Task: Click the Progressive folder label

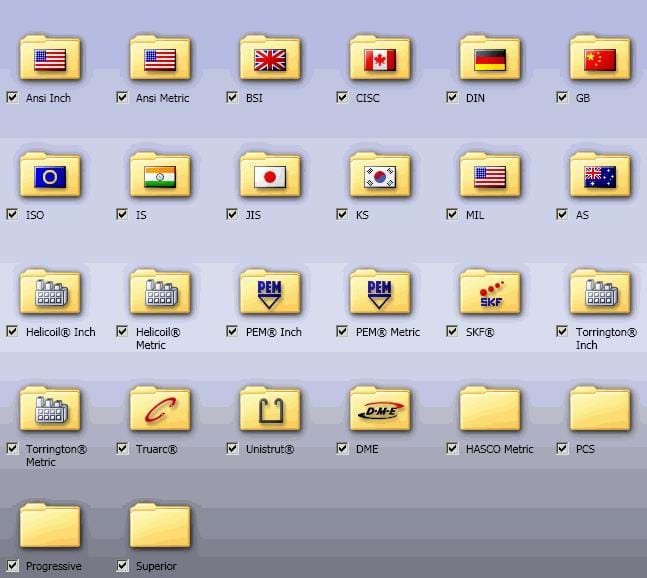Action: [x=53, y=566]
